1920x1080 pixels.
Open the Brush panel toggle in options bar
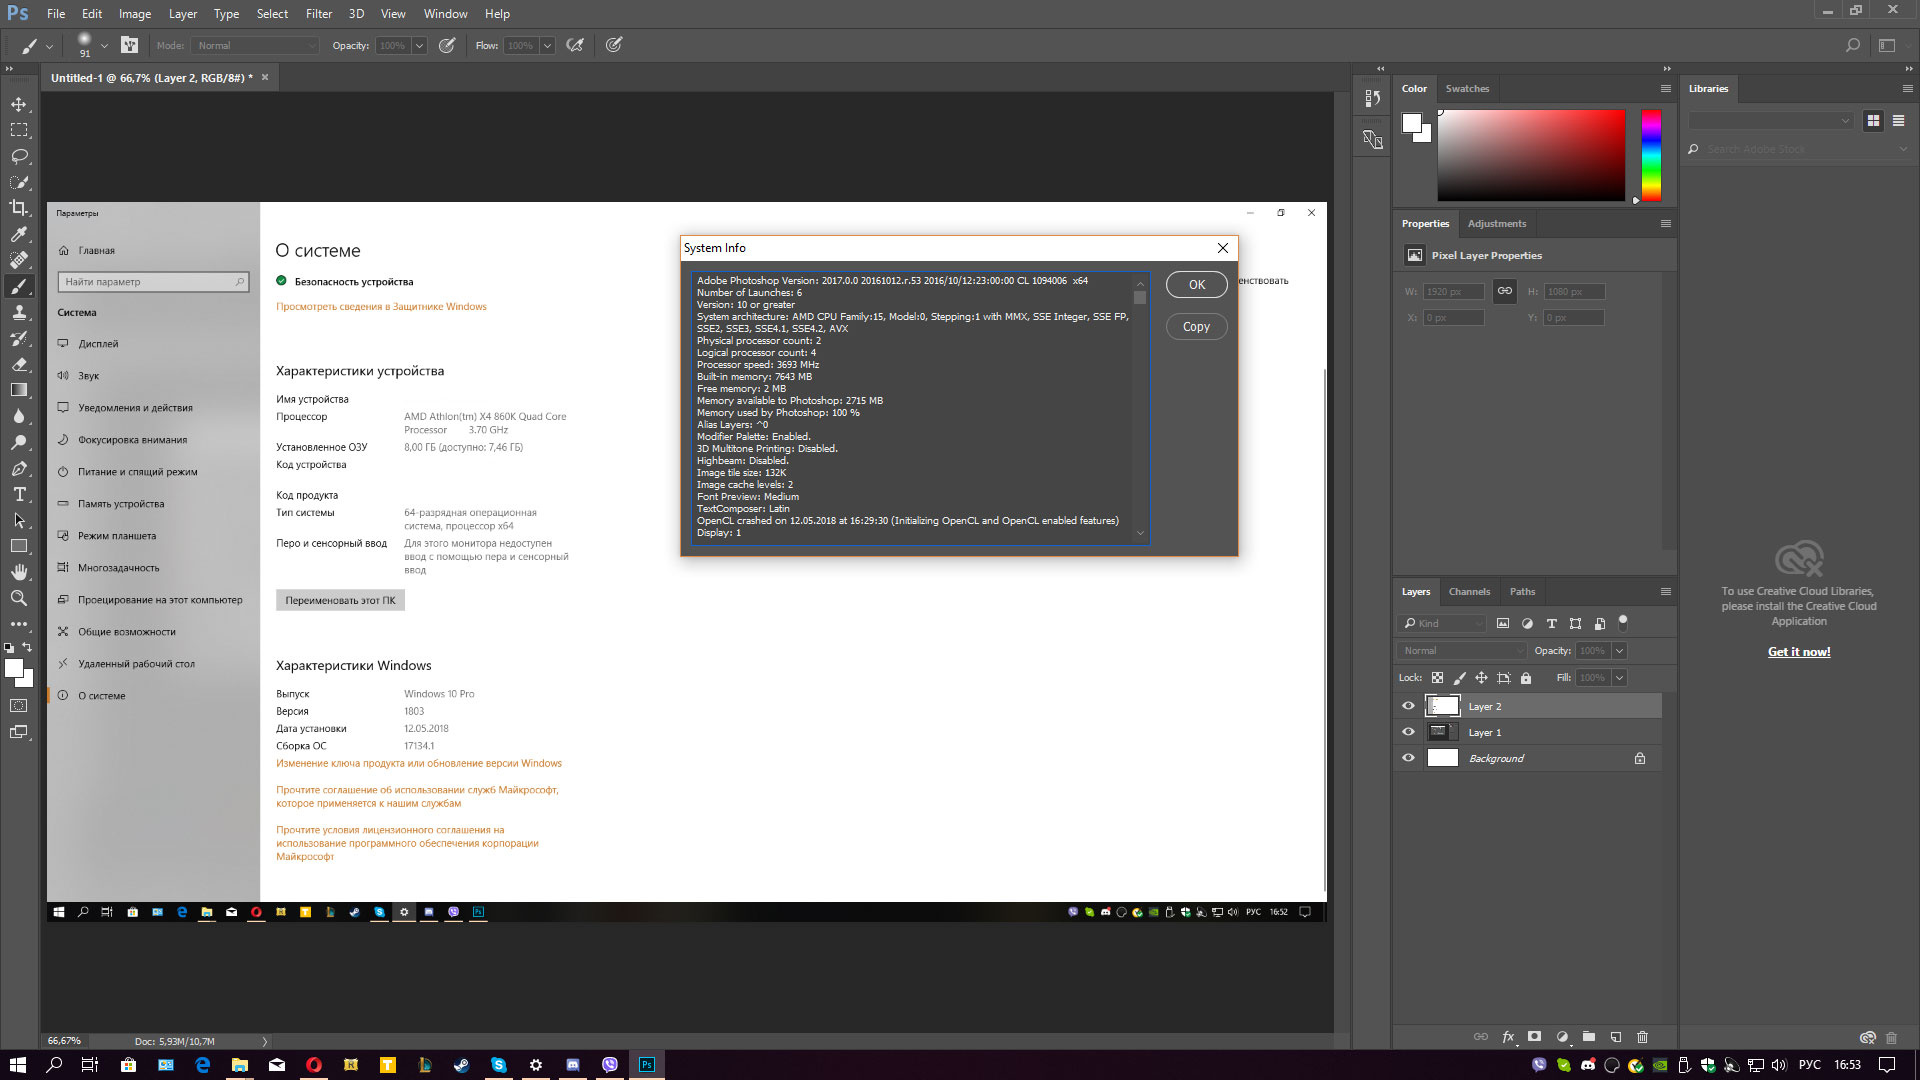129,45
